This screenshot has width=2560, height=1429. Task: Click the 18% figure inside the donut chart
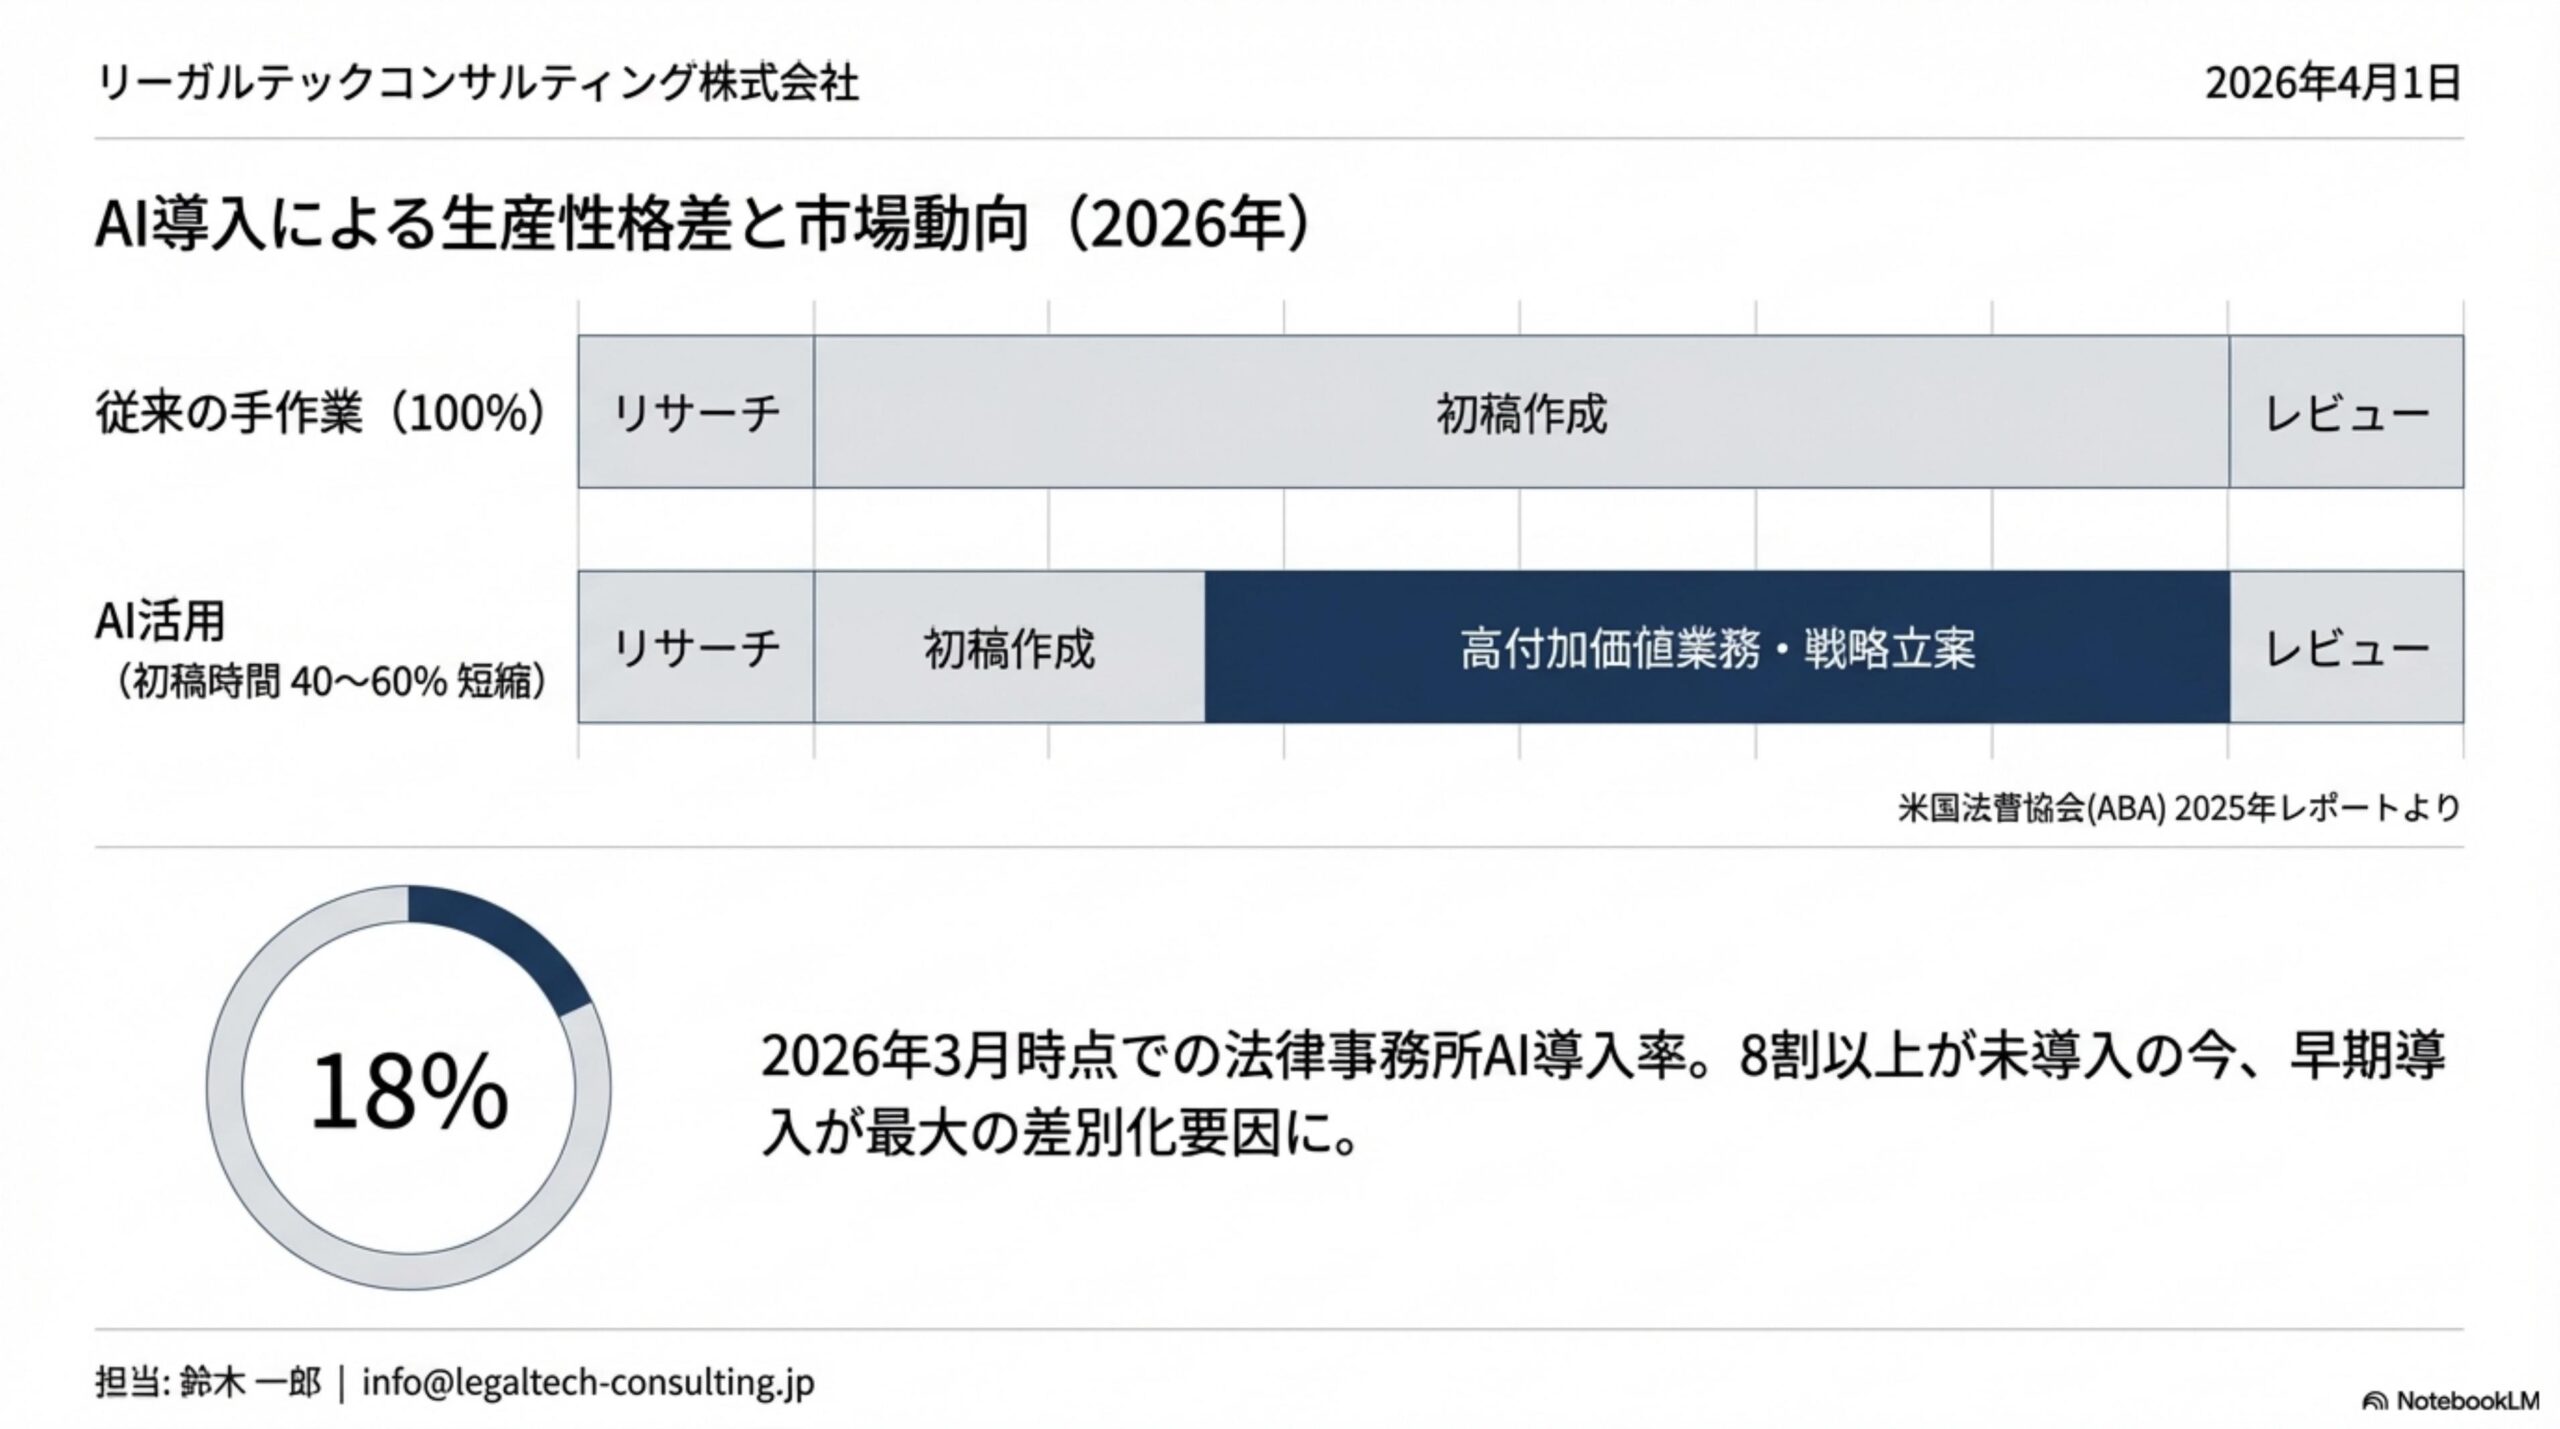coord(409,1091)
